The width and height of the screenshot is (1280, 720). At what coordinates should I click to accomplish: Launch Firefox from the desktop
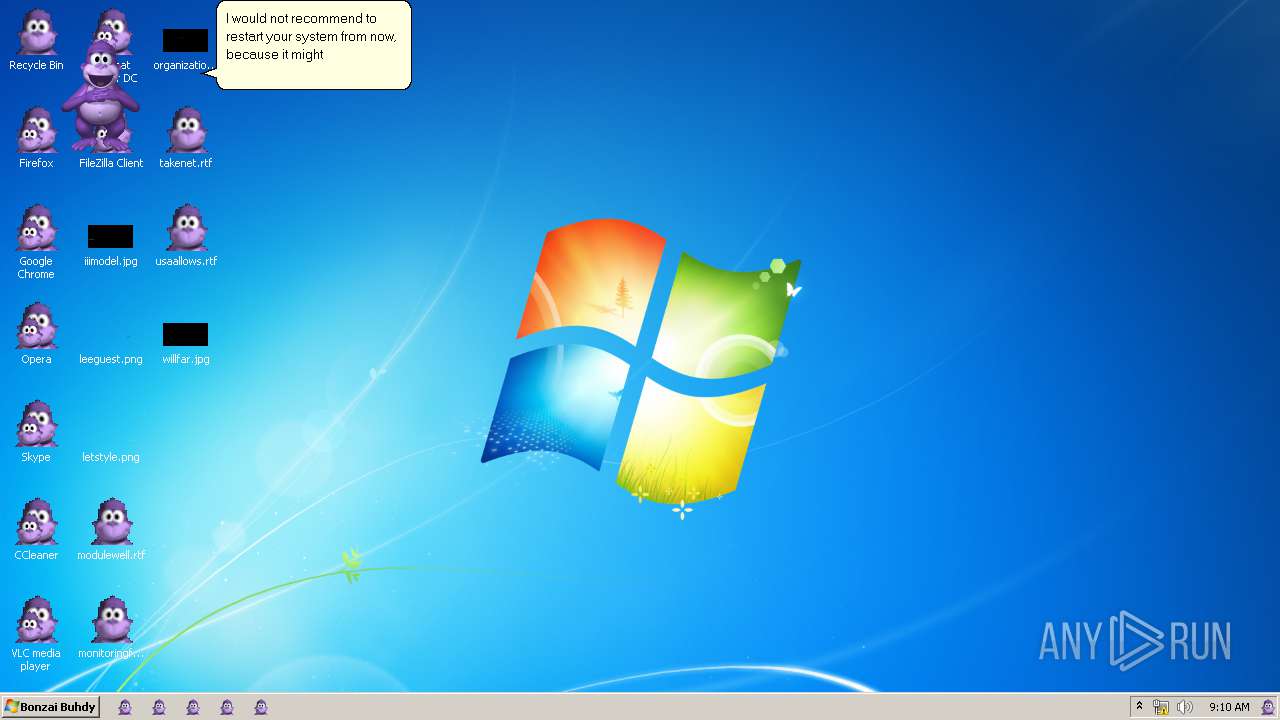click(36, 131)
